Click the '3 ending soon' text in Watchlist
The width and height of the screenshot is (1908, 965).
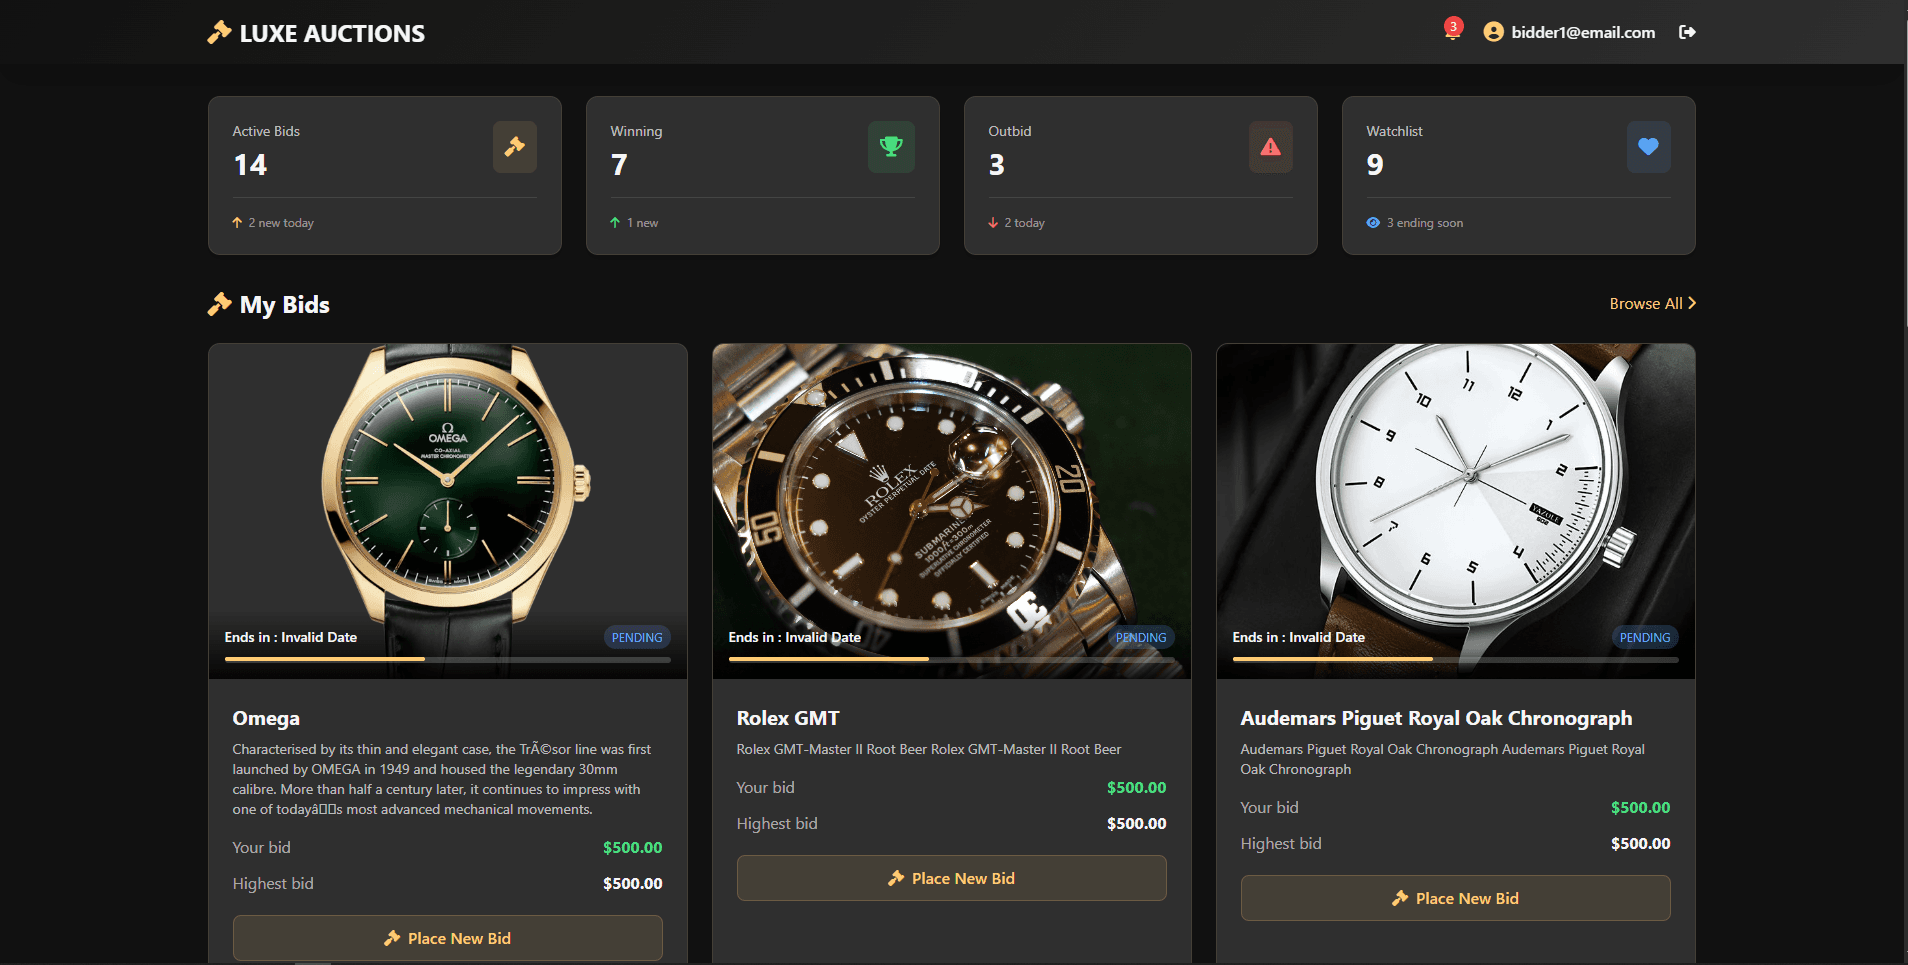coord(1425,223)
